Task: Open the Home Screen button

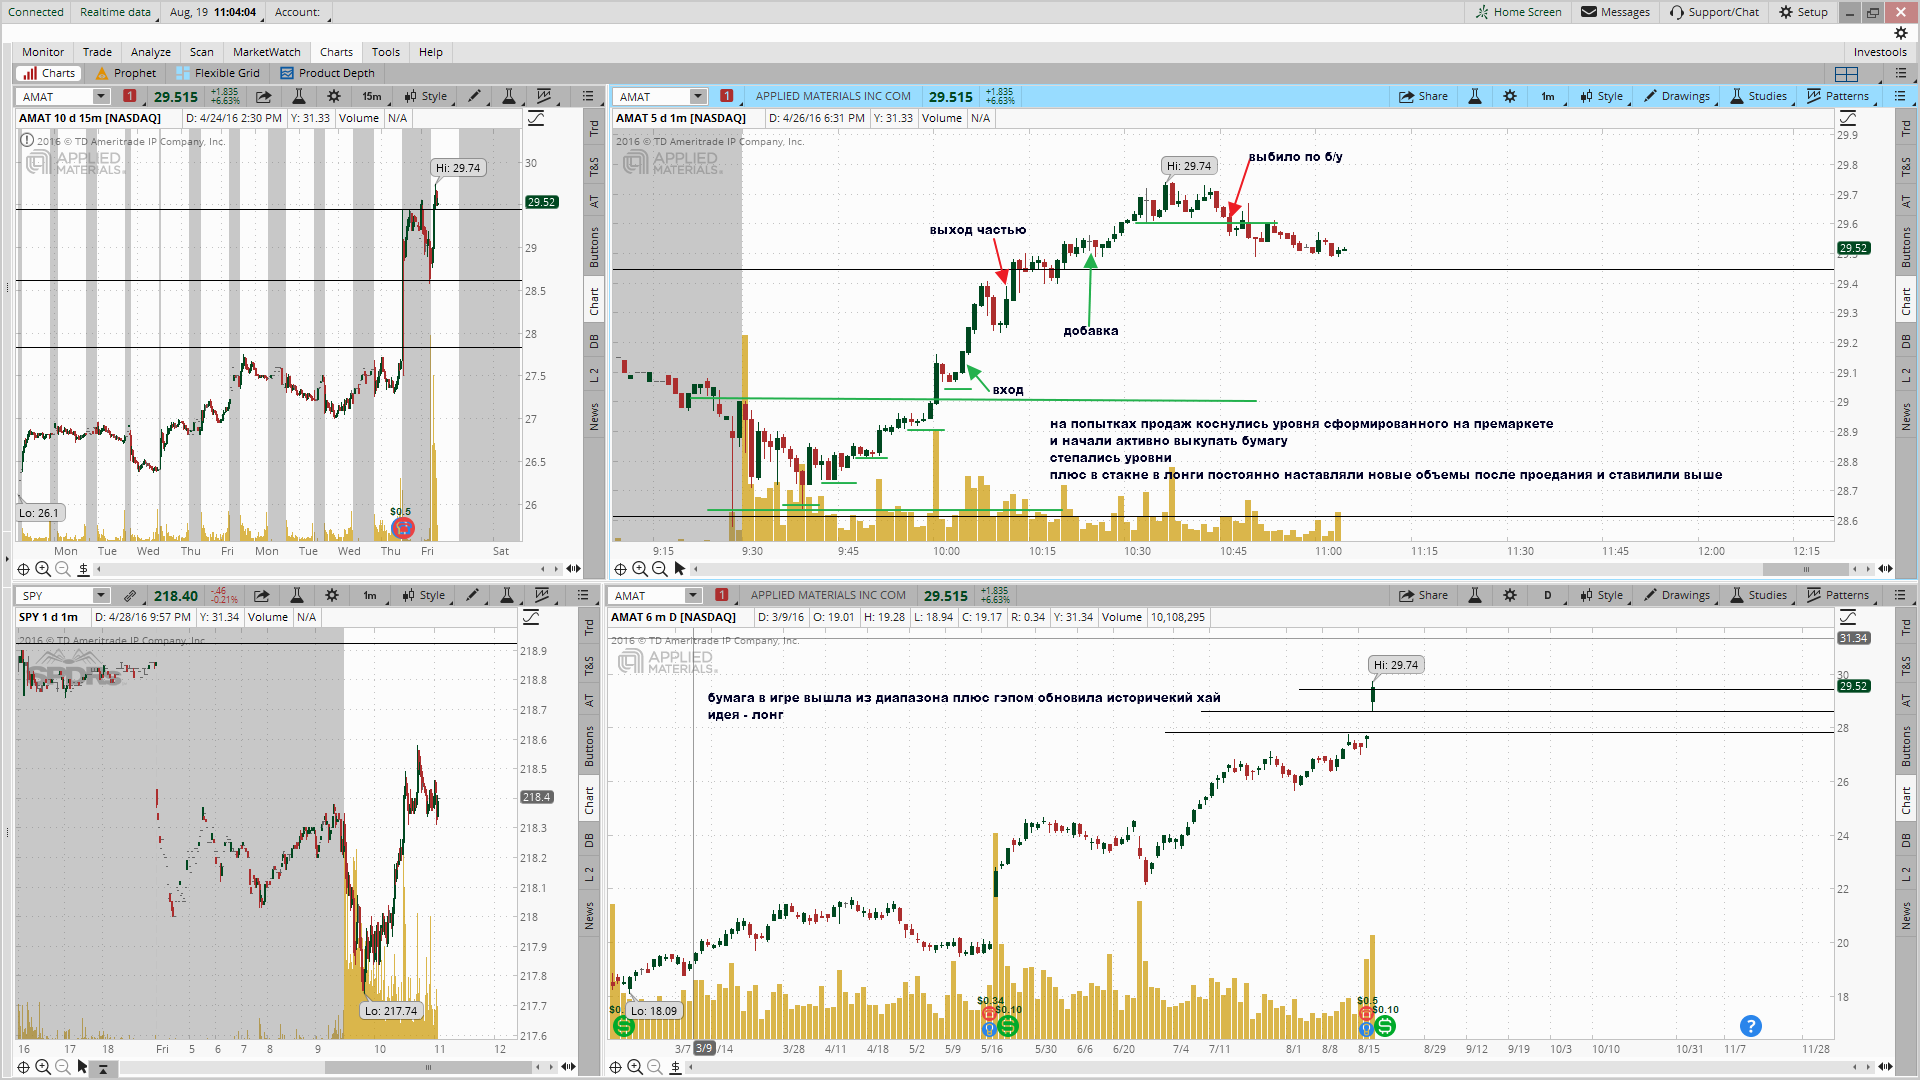Action: point(1518,12)
